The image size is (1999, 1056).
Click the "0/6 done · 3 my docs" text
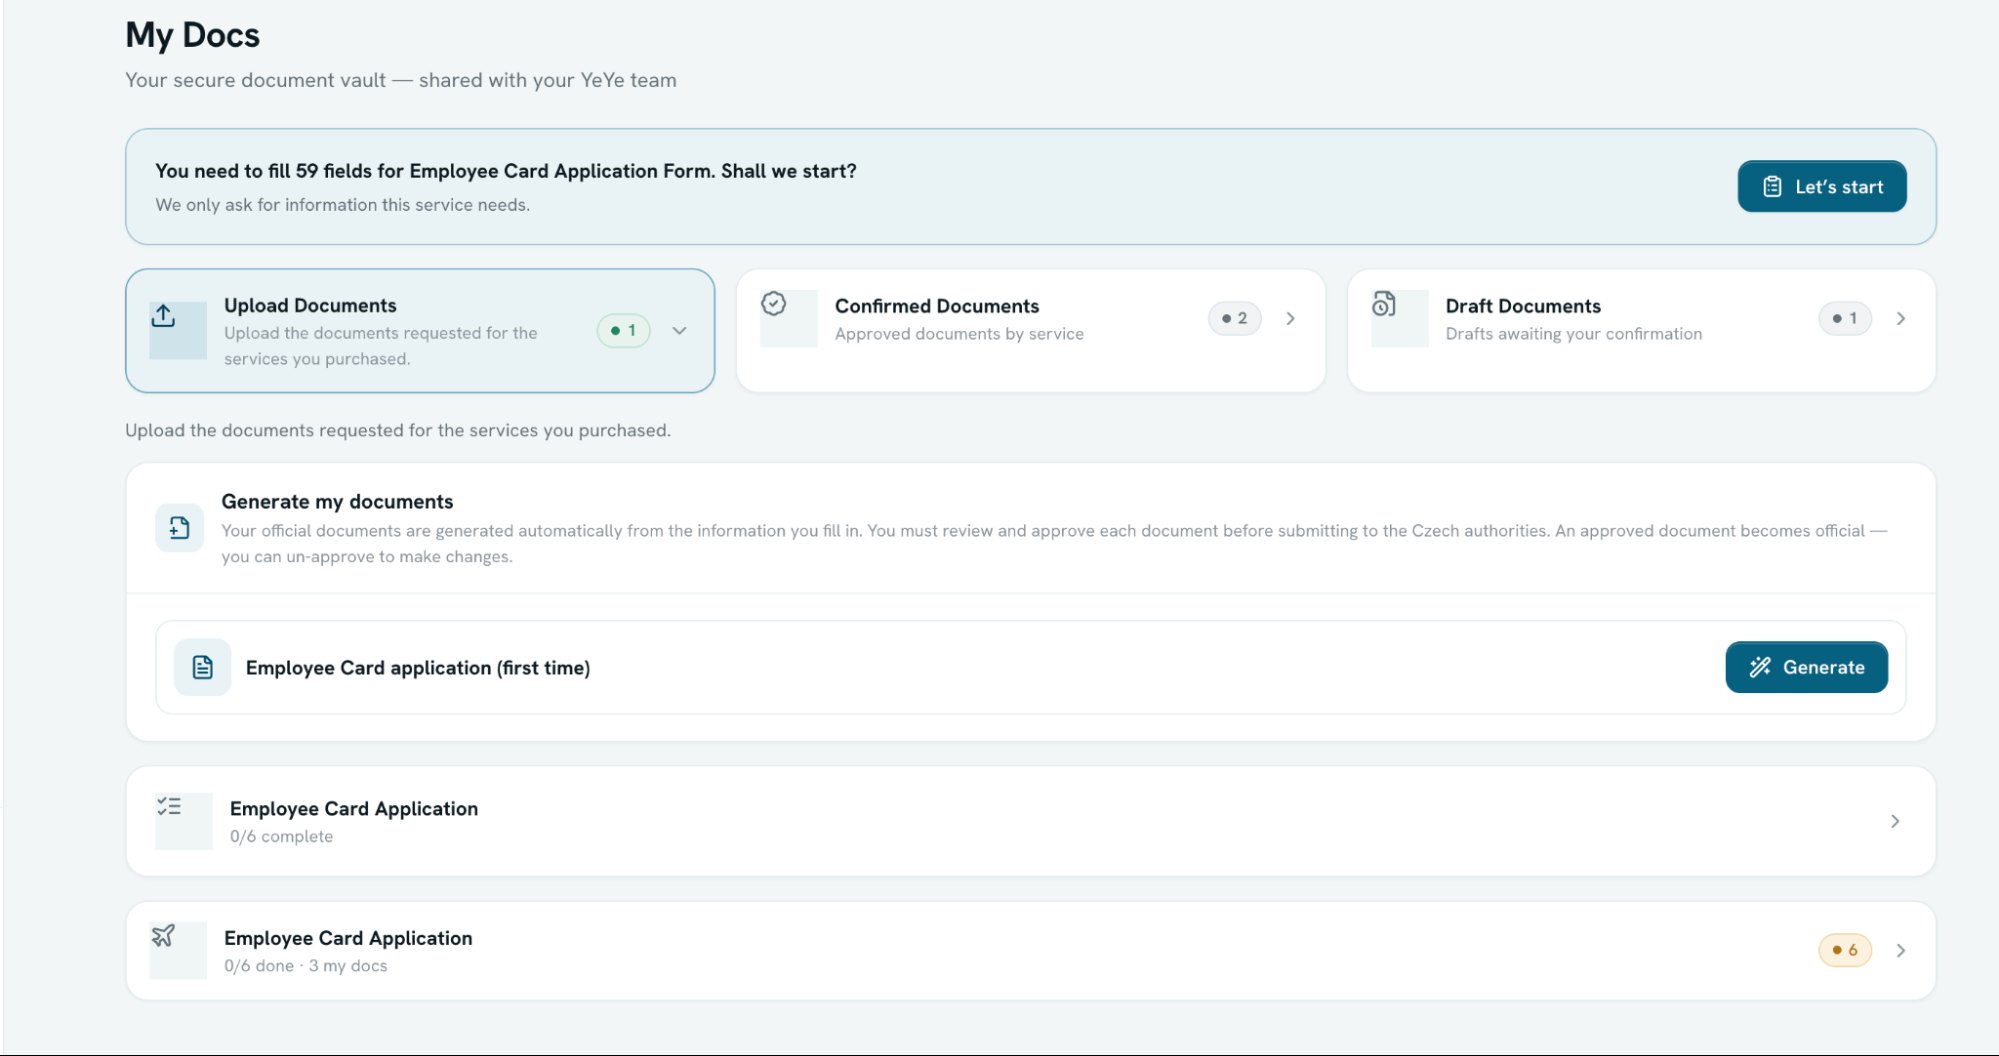(x=305, y=966)
